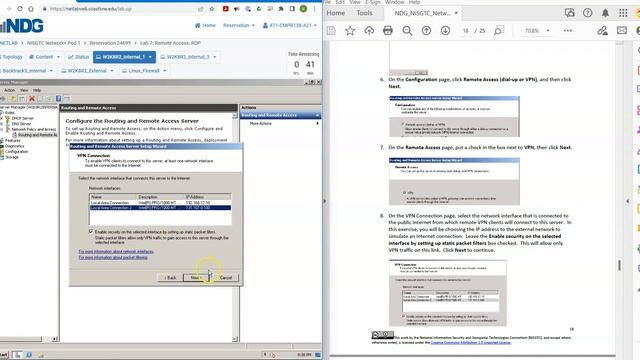Viewport: 640px width, 360px height.
Task: Open the find text magnifier in Acrobat
Action: (498, 31)
